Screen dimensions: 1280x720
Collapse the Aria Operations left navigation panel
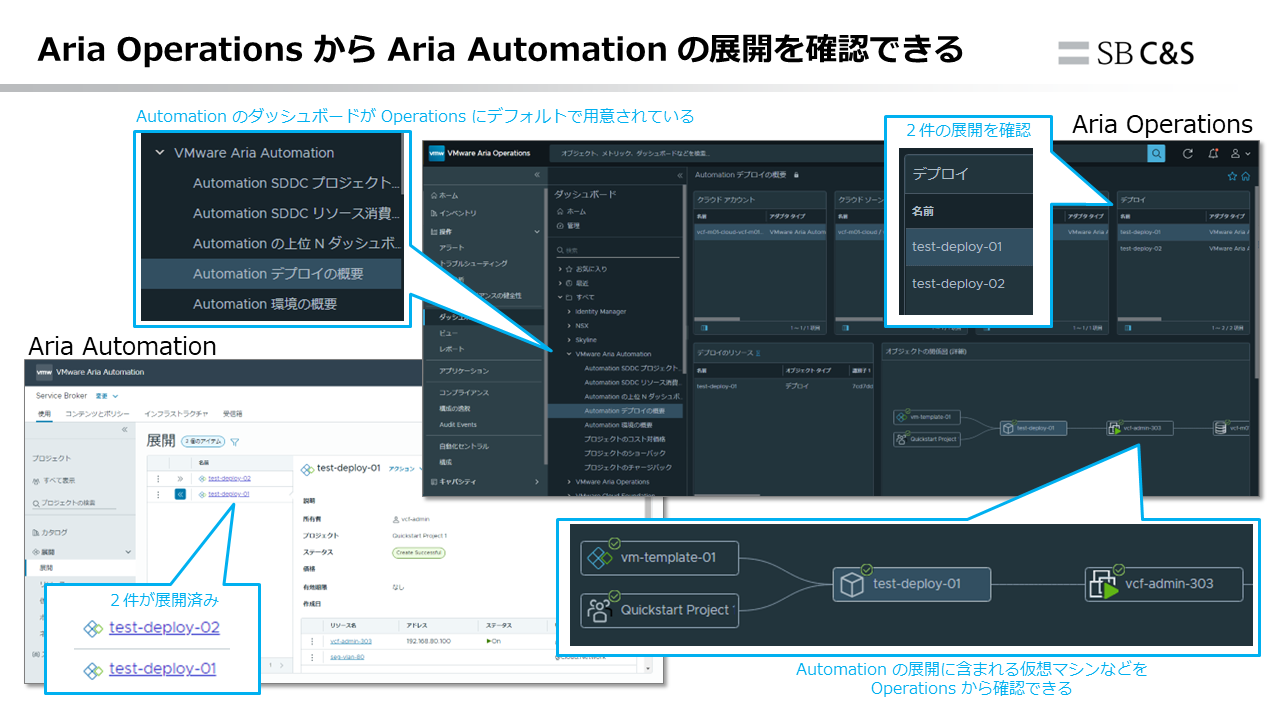click(x=535, y=175)
